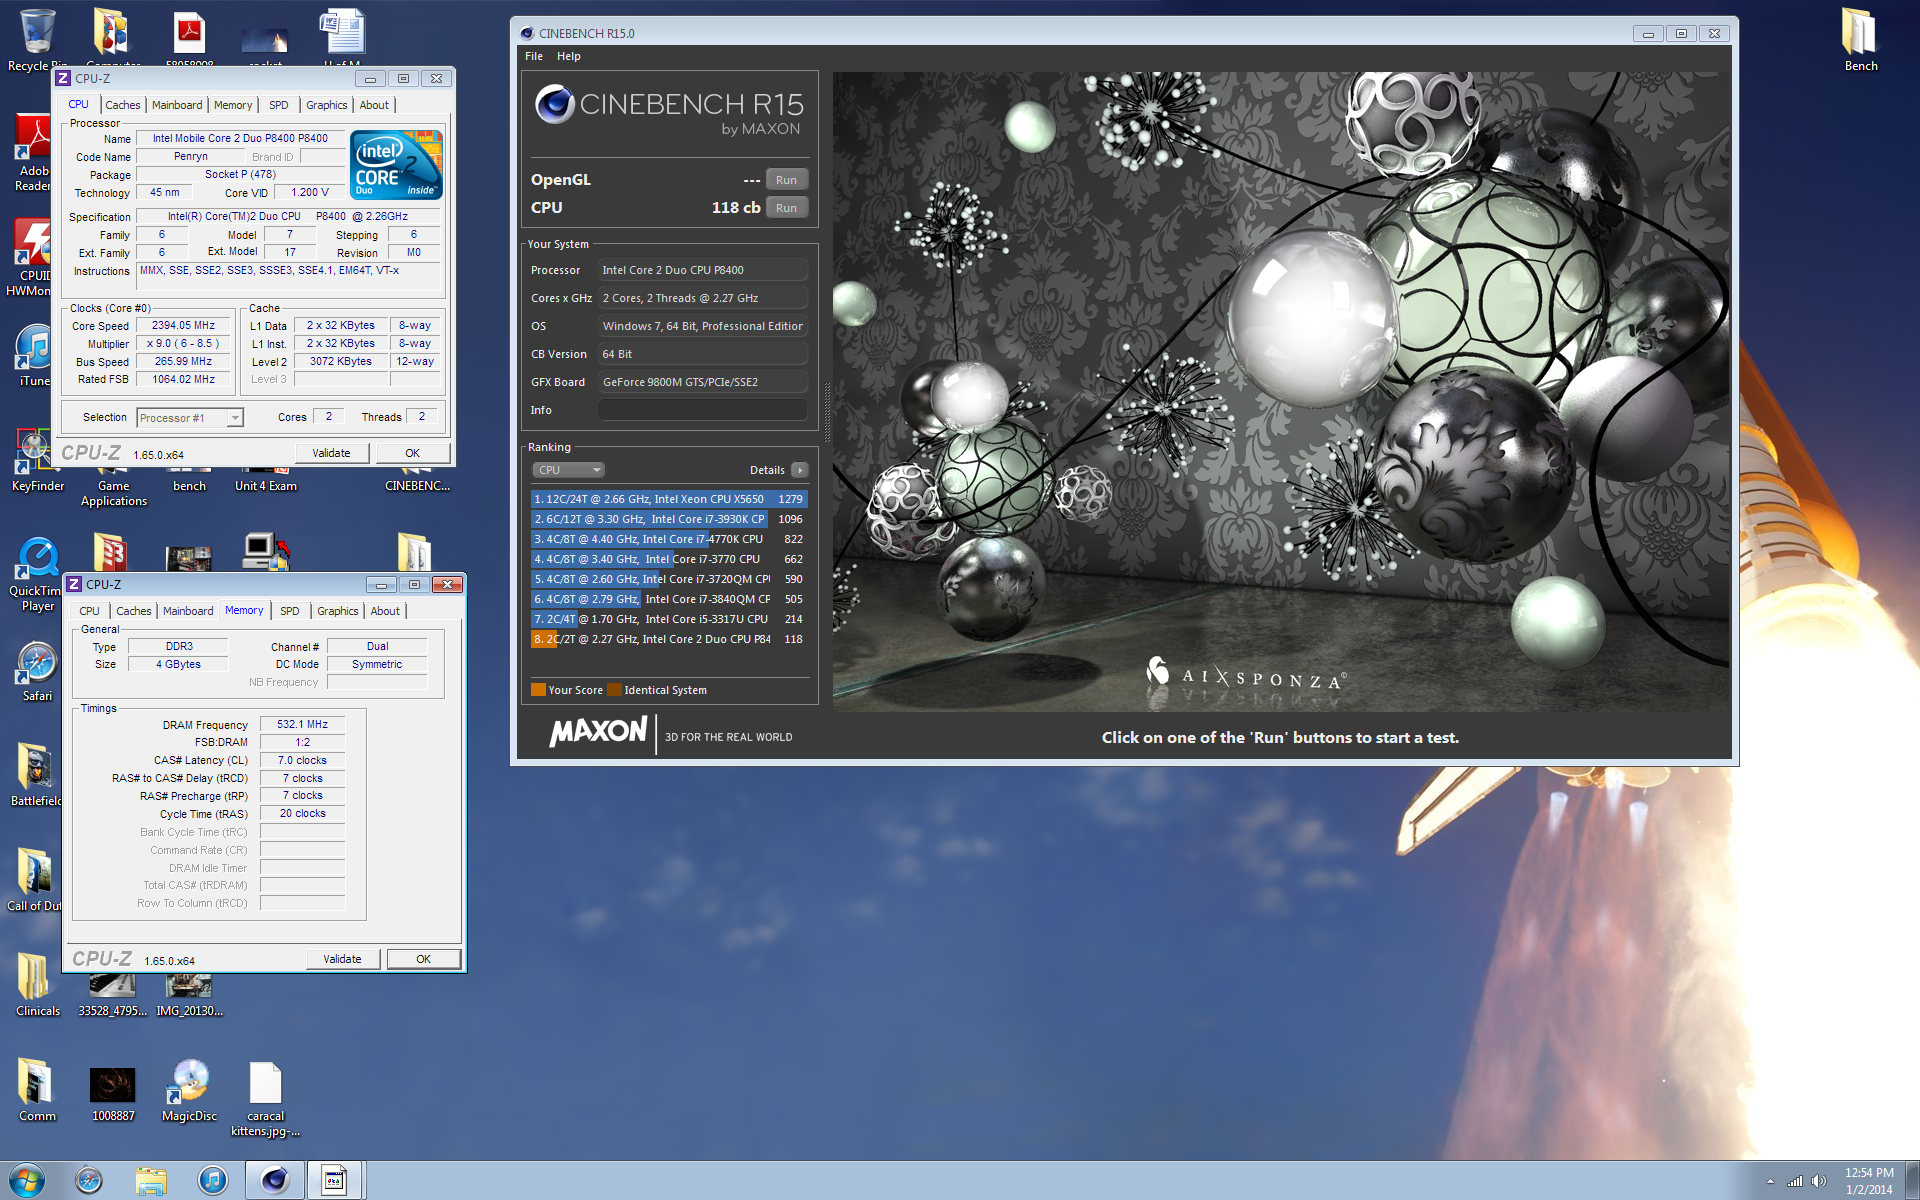This screenshot has width=1920, height=1200.
Task: Switch to Mainboard tab in top CPU-Z
Action: point(177,105)
